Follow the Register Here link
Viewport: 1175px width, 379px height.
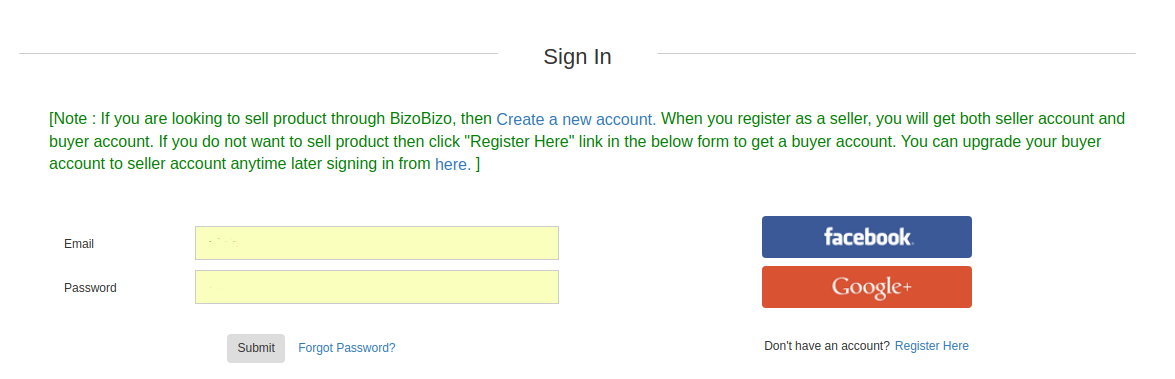[x=931, y=346]
